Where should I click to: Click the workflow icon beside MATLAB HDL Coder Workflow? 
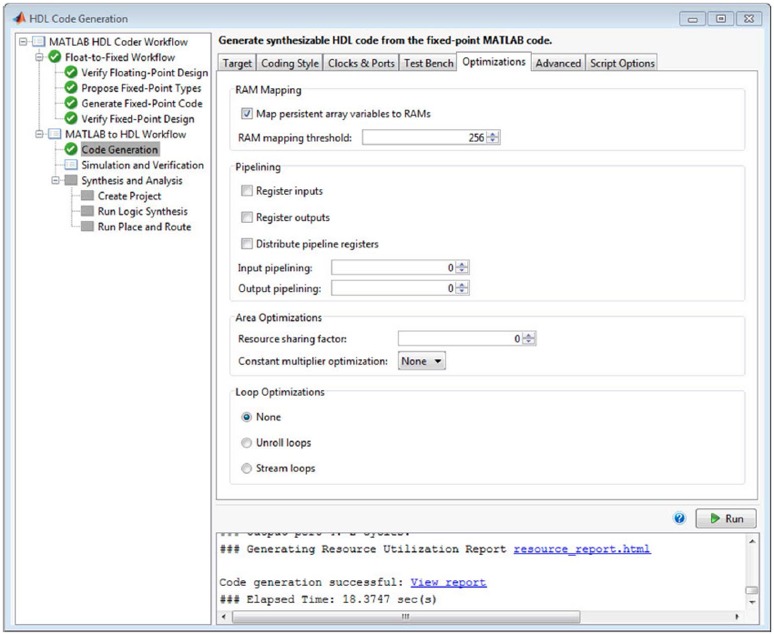[39, 41]
